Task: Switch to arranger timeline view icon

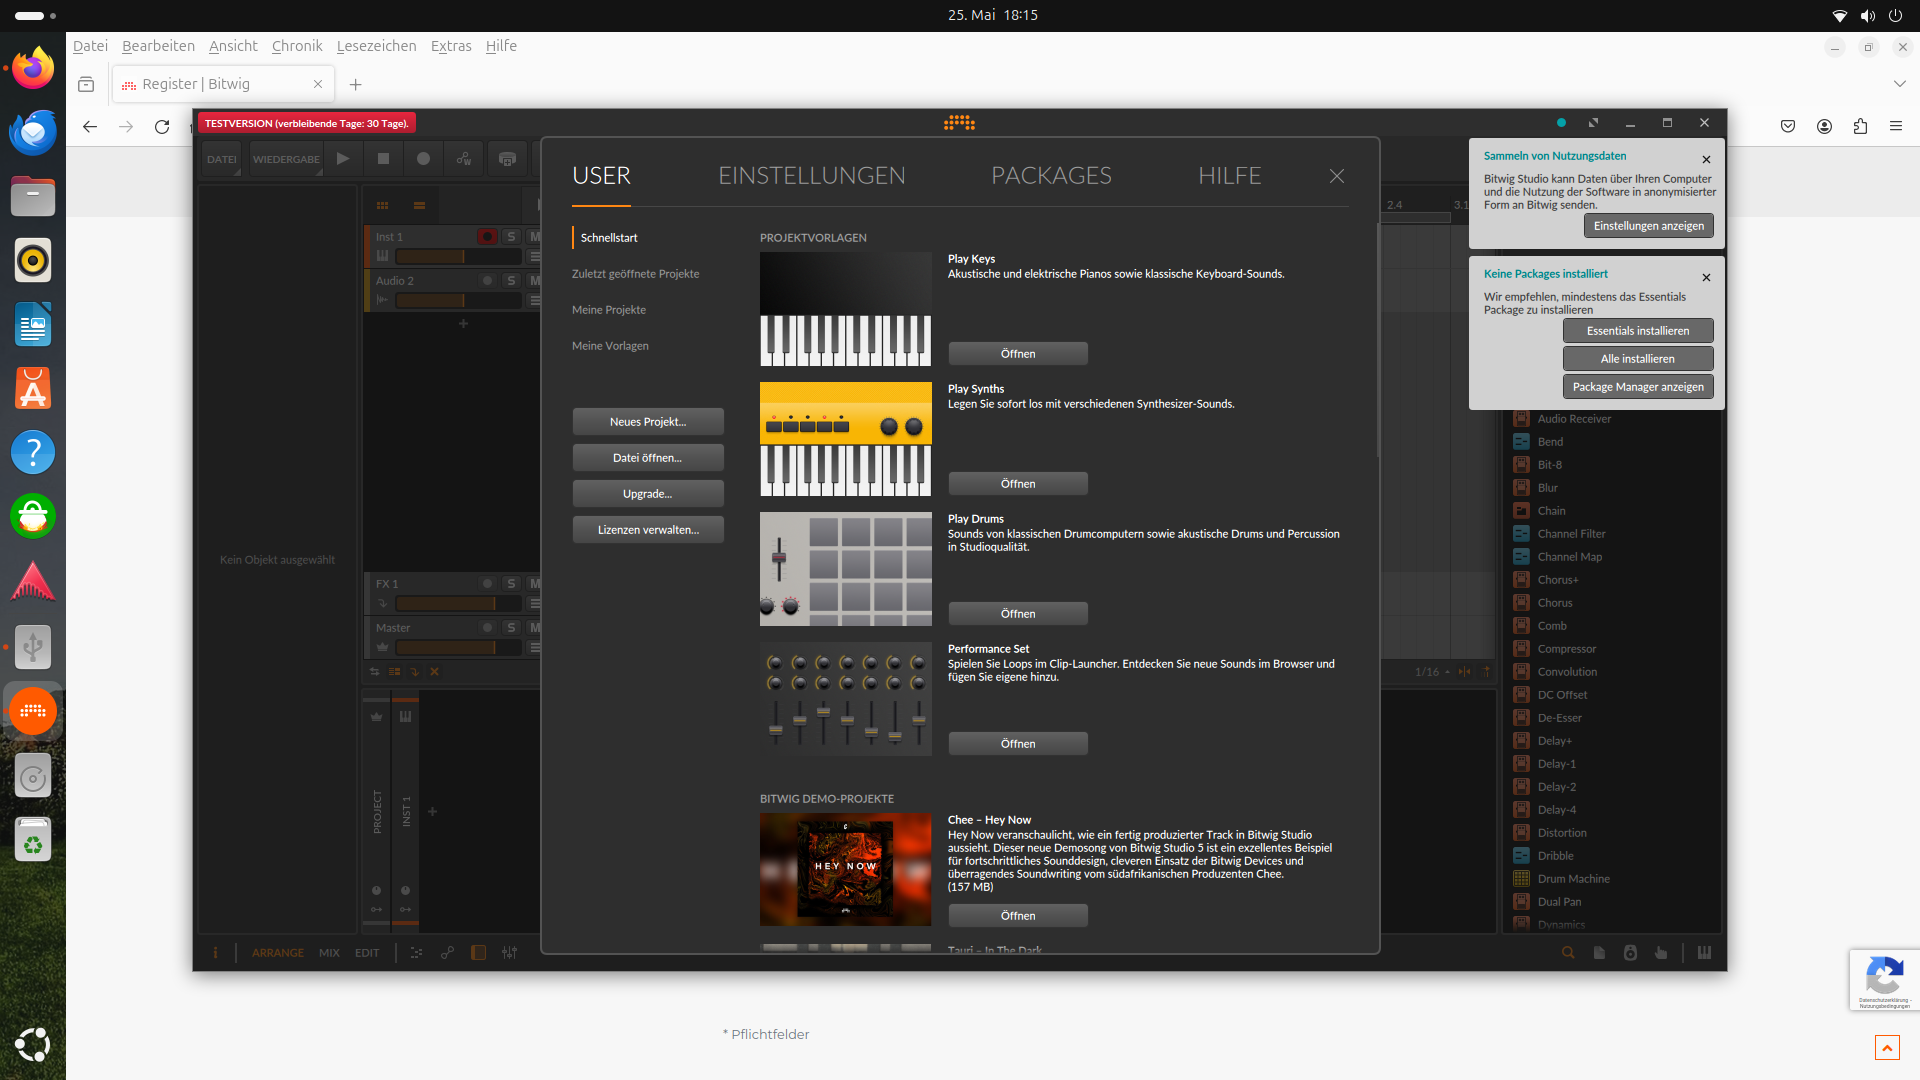Action: click(x=419, y=206)
